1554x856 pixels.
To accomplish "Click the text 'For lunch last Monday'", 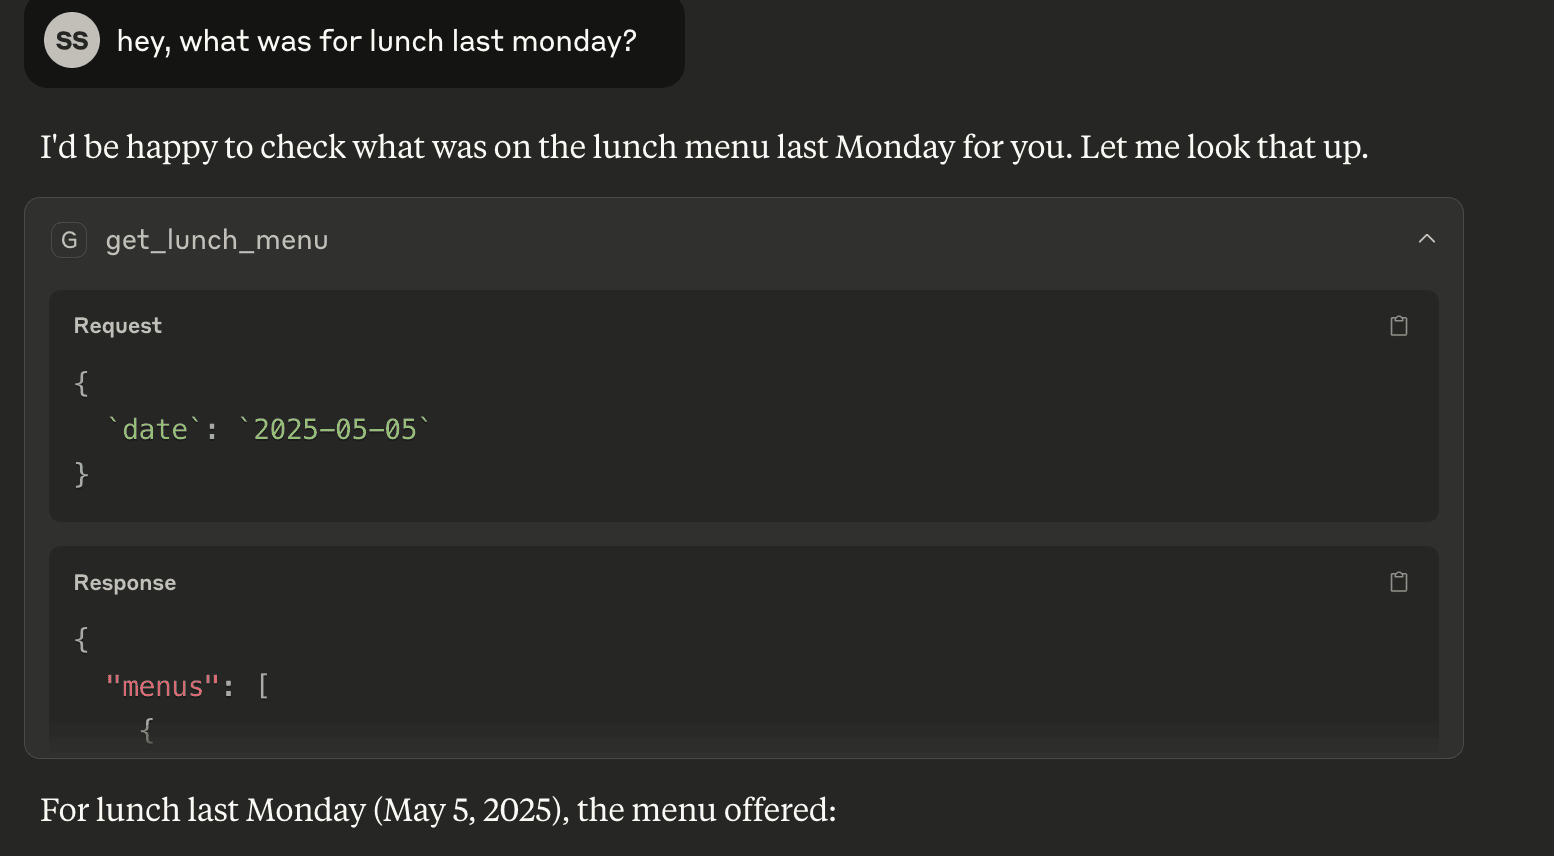I will pos(203,810).
